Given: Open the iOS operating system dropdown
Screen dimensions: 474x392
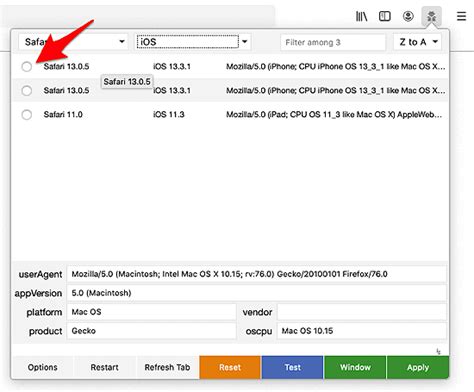Looking at the screenshot, I should coord(192,42).
